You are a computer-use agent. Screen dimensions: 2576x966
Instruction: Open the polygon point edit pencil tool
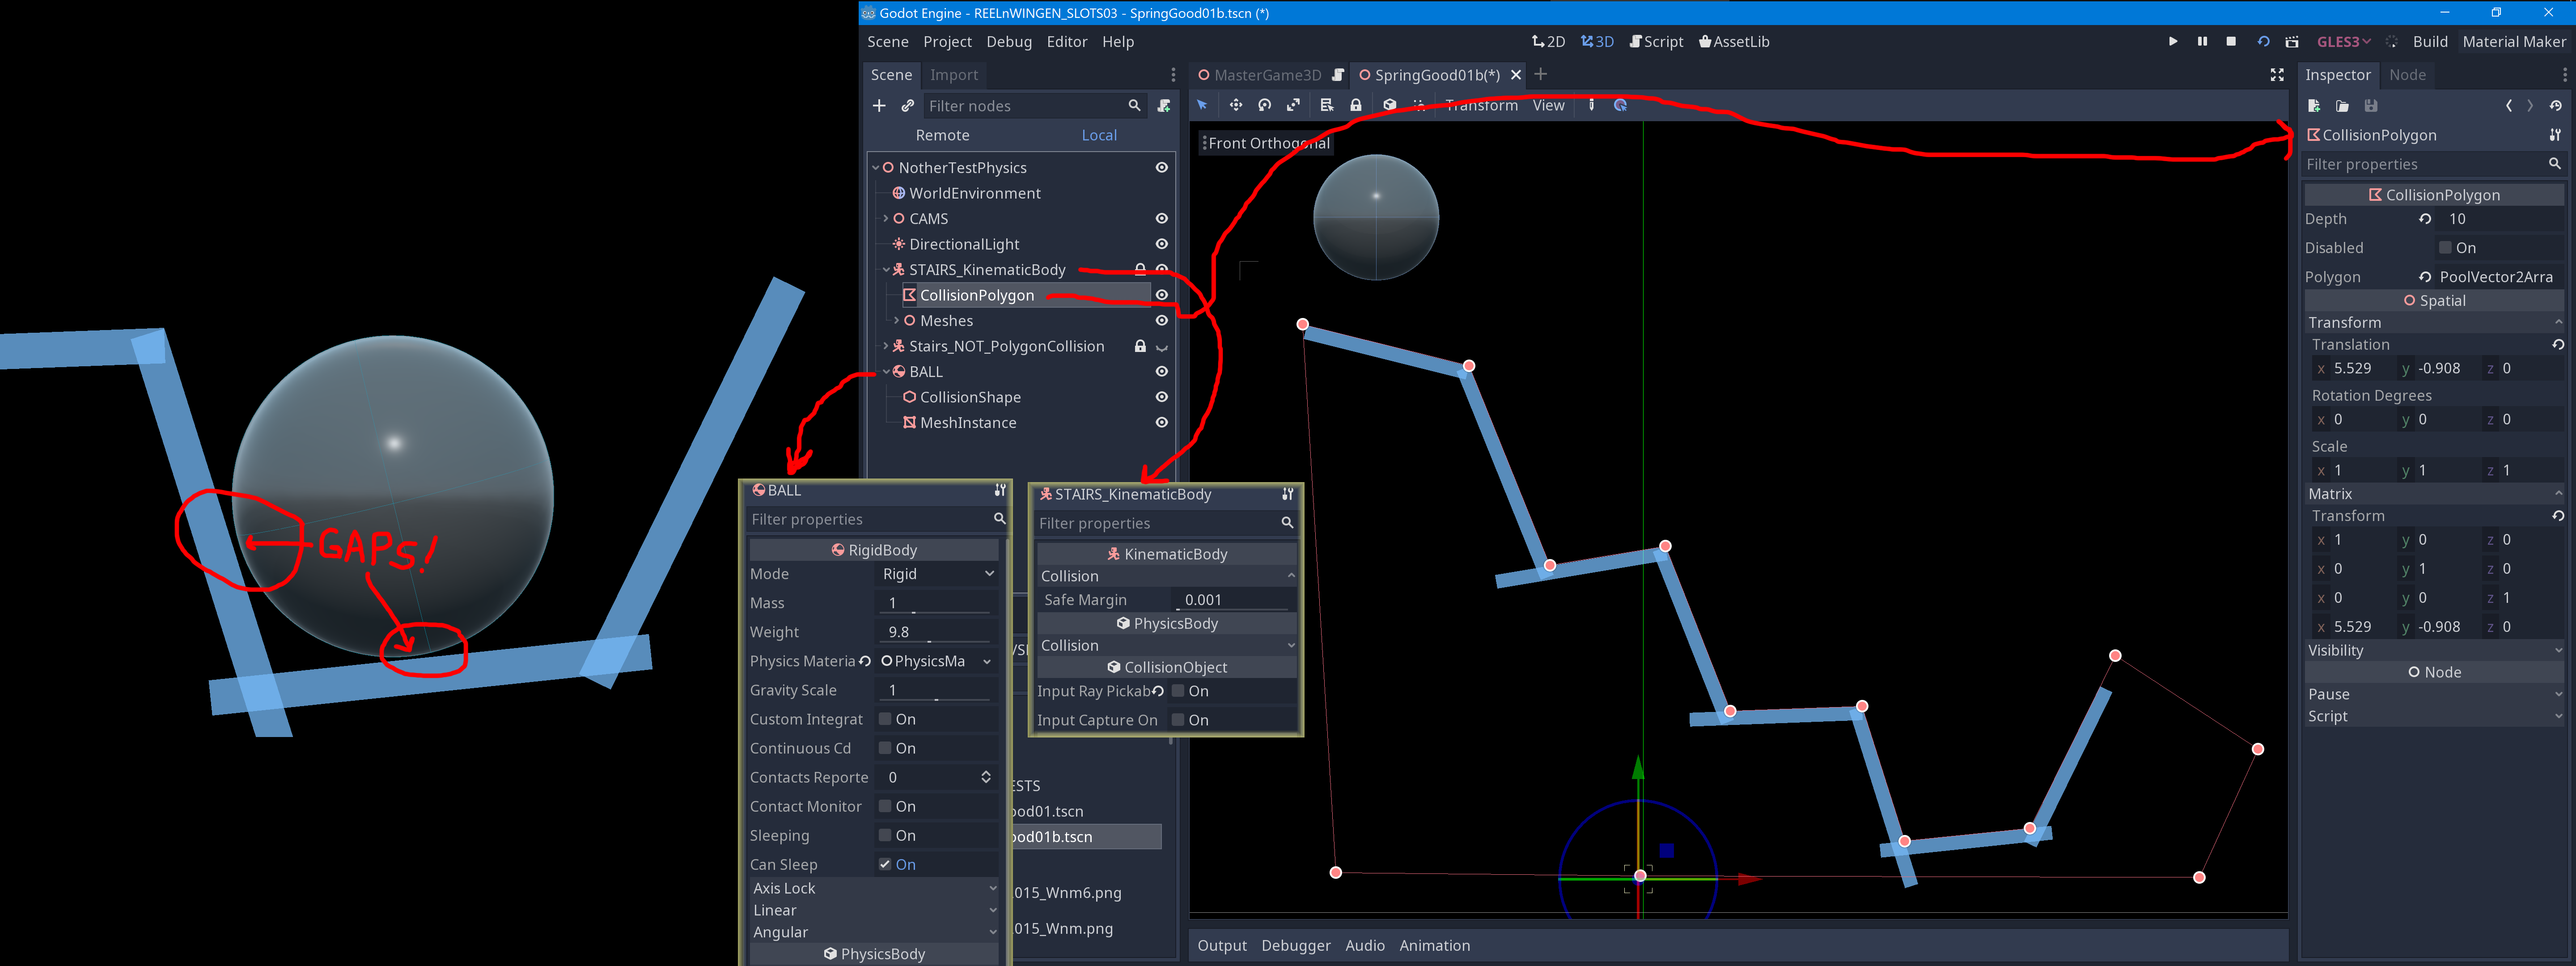tap(1591, 105)
